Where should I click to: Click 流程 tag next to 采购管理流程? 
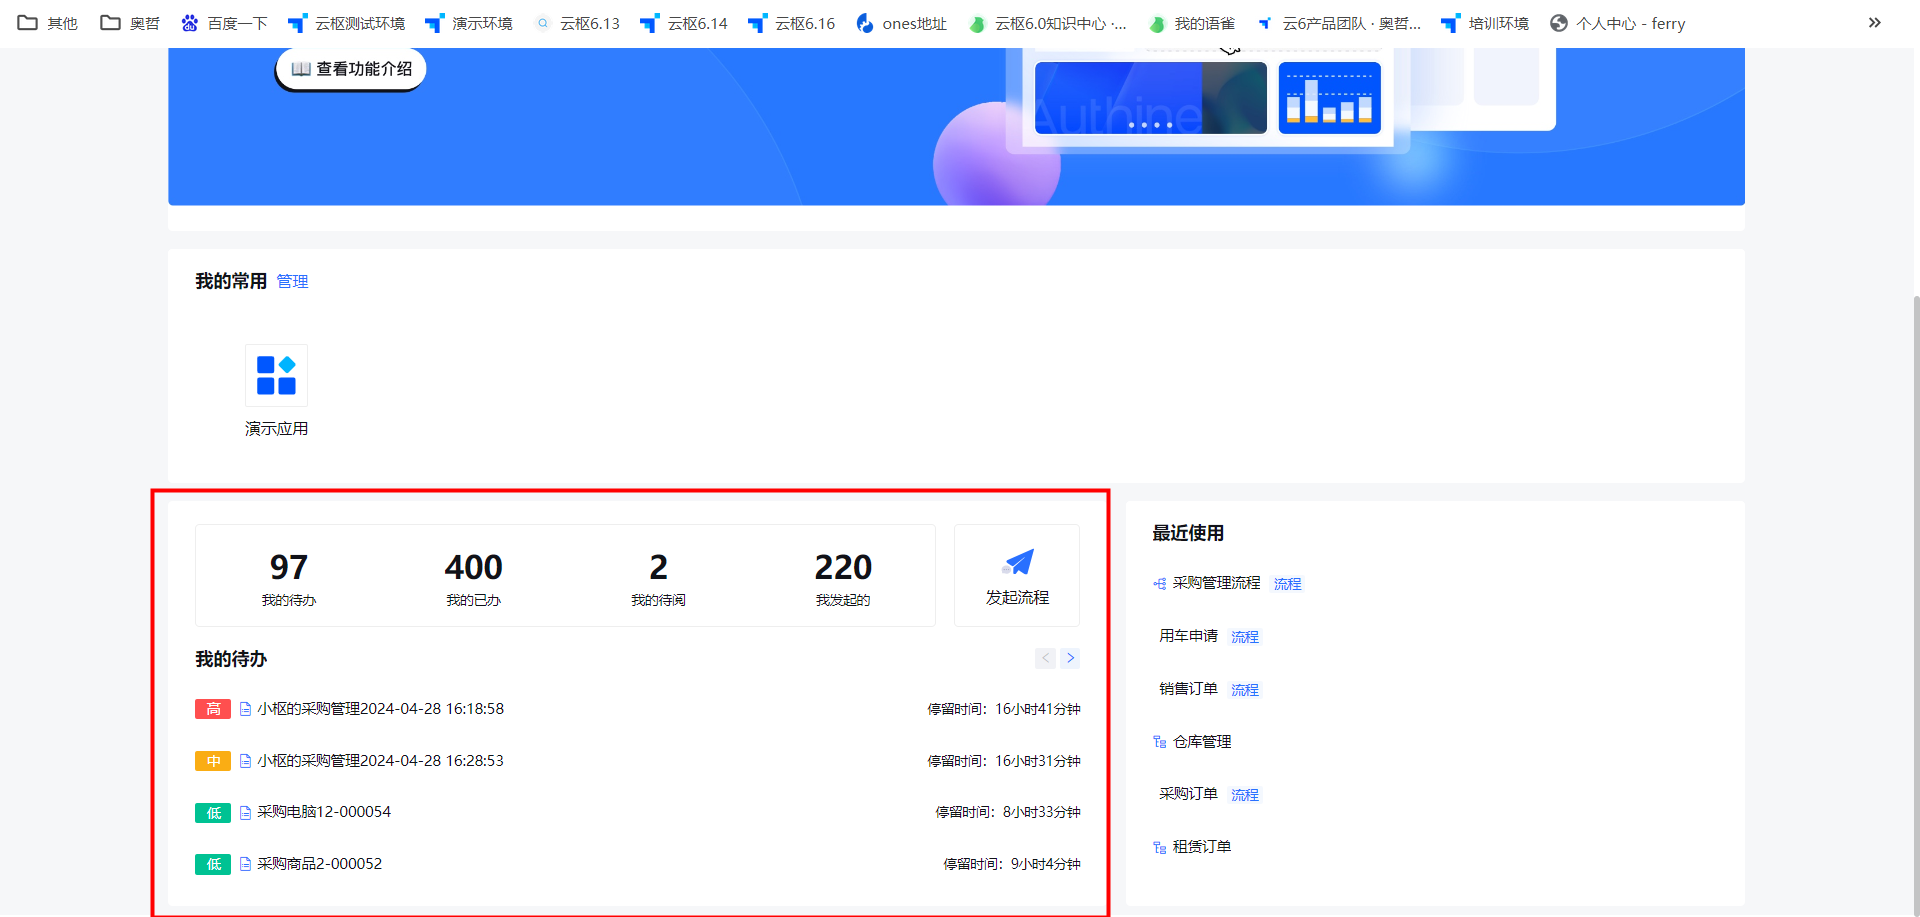coord(1288,584)
